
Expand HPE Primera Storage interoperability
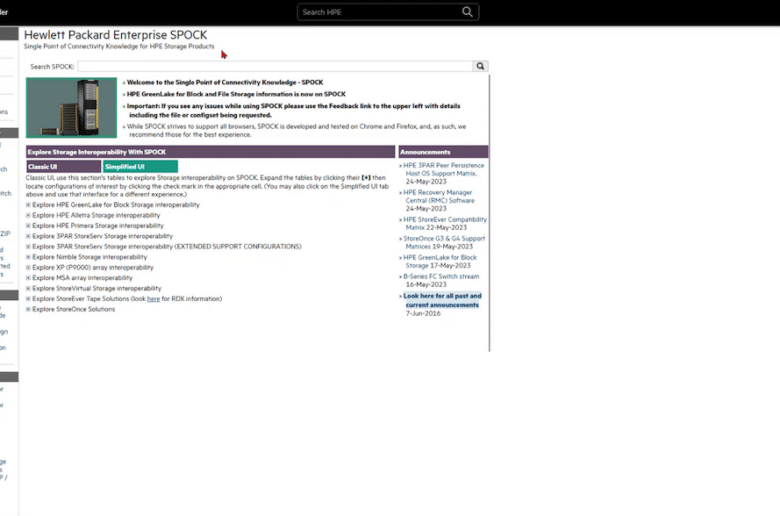pos(28,226)
